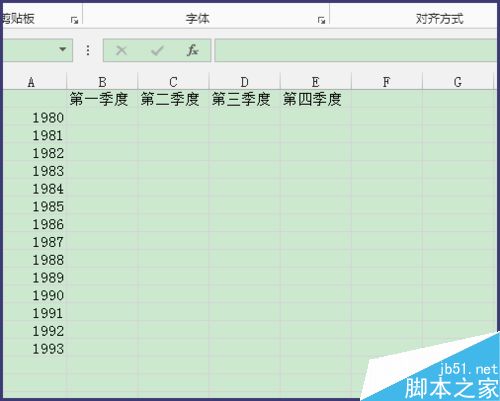The image size is (500, 401).
Task: Click the 对齐方式 ribbon group label
Action: (x=439, y=19)
